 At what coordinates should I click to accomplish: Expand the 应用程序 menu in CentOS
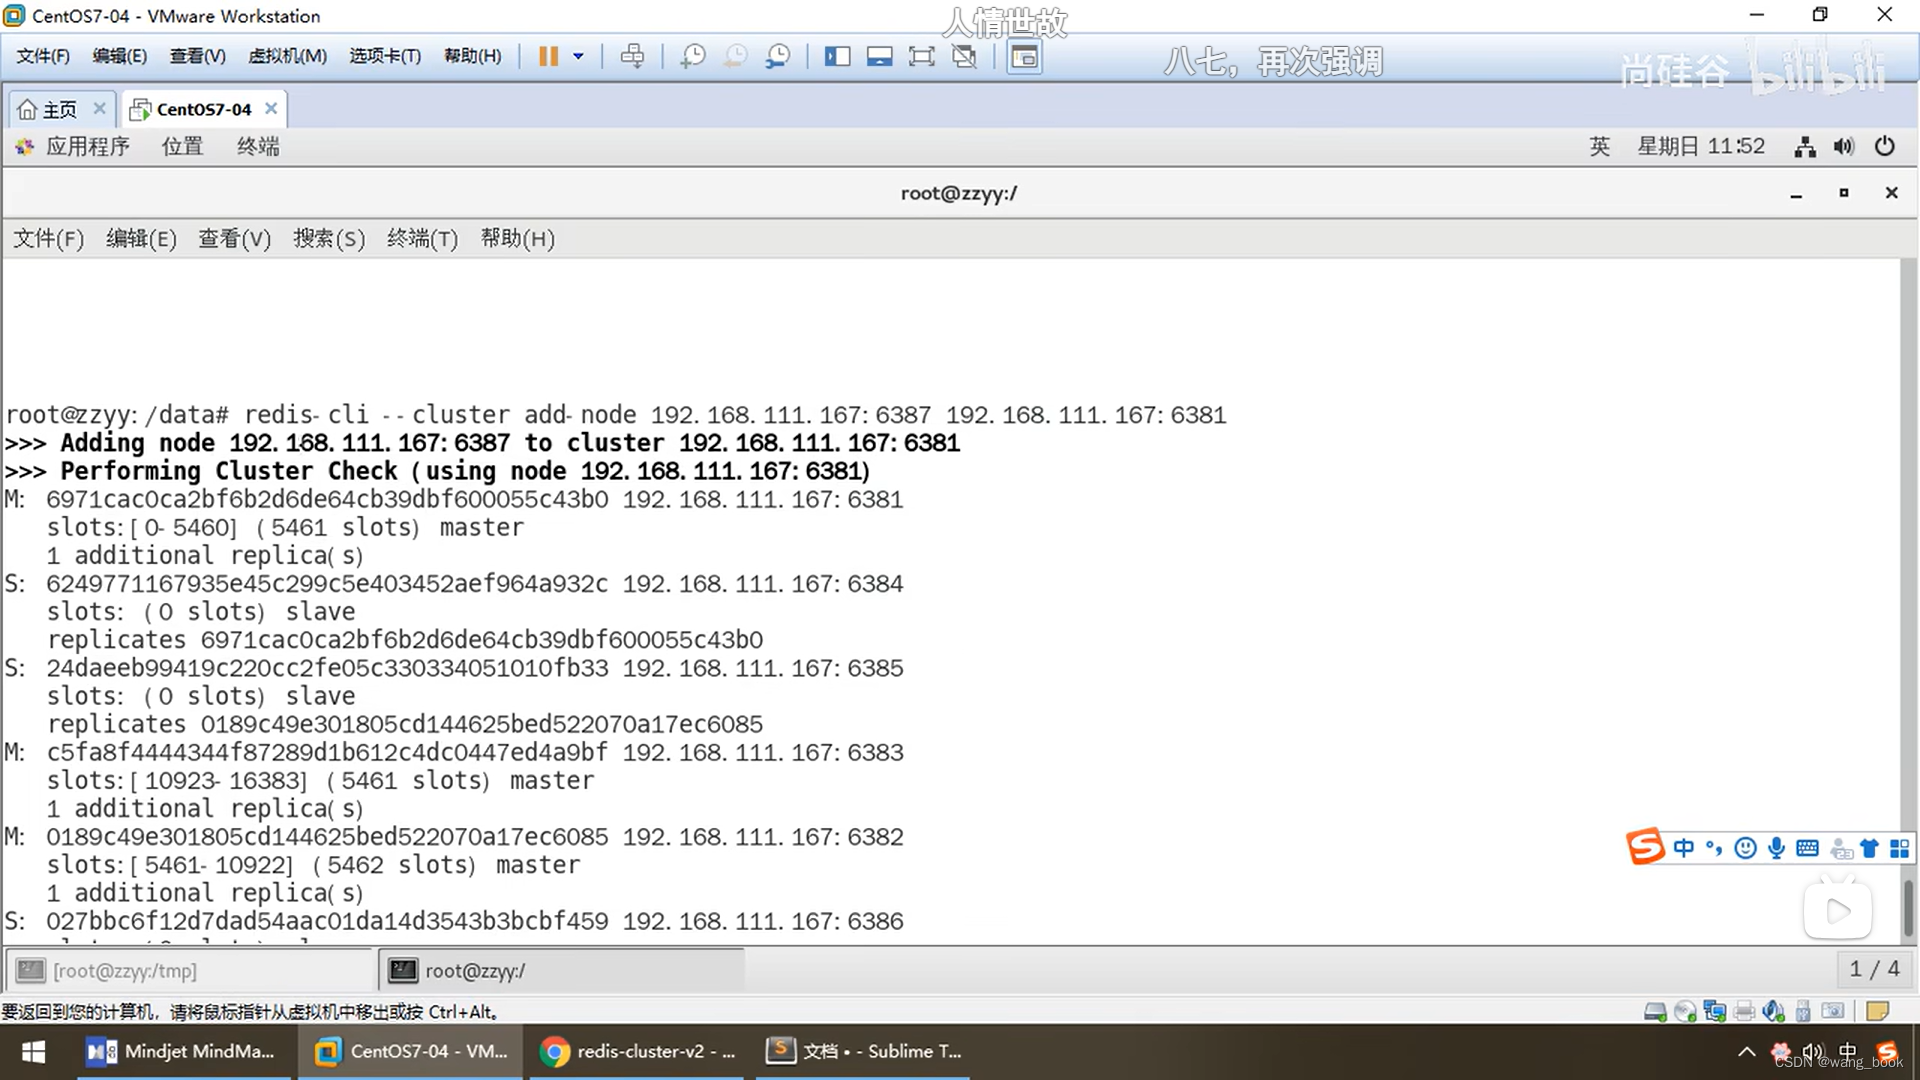coord(86,146)
